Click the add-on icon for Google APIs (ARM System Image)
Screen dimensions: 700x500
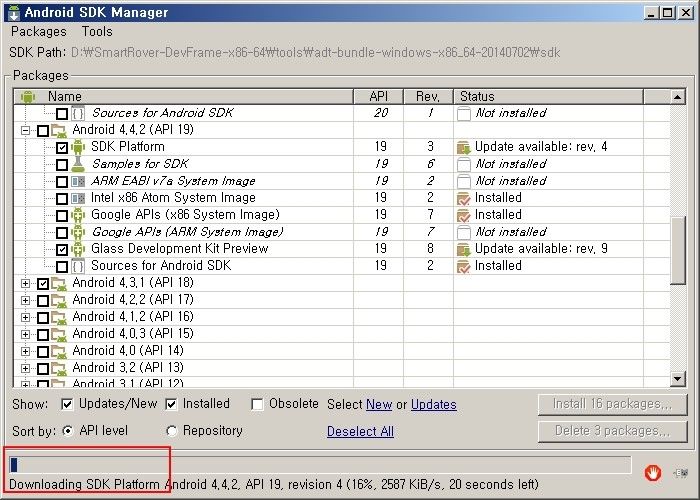pyautogui.click(x=78, y=232)
